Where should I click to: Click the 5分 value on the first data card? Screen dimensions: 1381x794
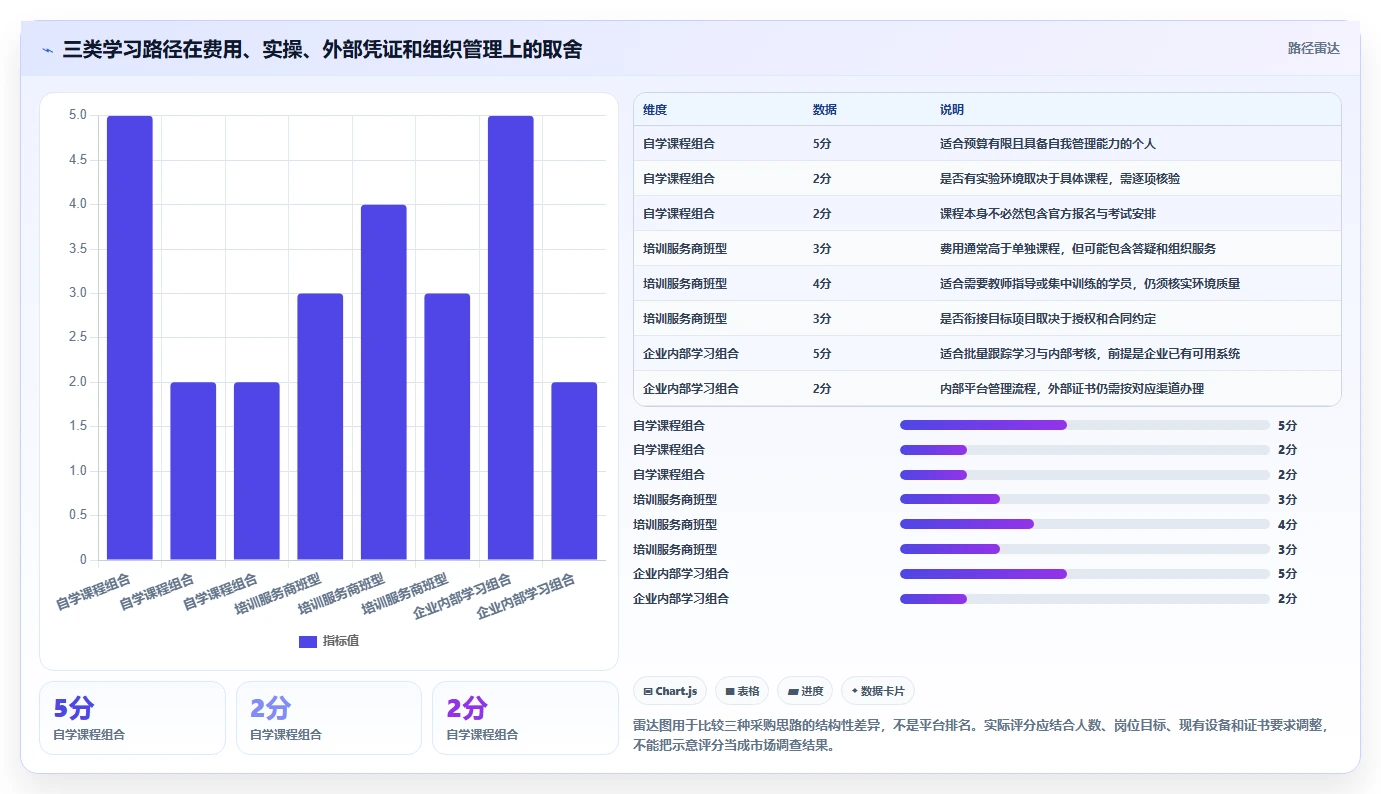(73, 708)
